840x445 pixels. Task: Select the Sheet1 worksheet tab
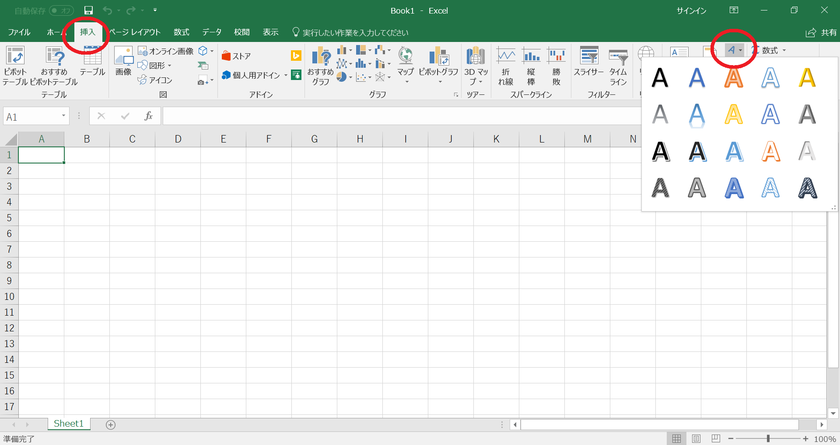point(69,424)
